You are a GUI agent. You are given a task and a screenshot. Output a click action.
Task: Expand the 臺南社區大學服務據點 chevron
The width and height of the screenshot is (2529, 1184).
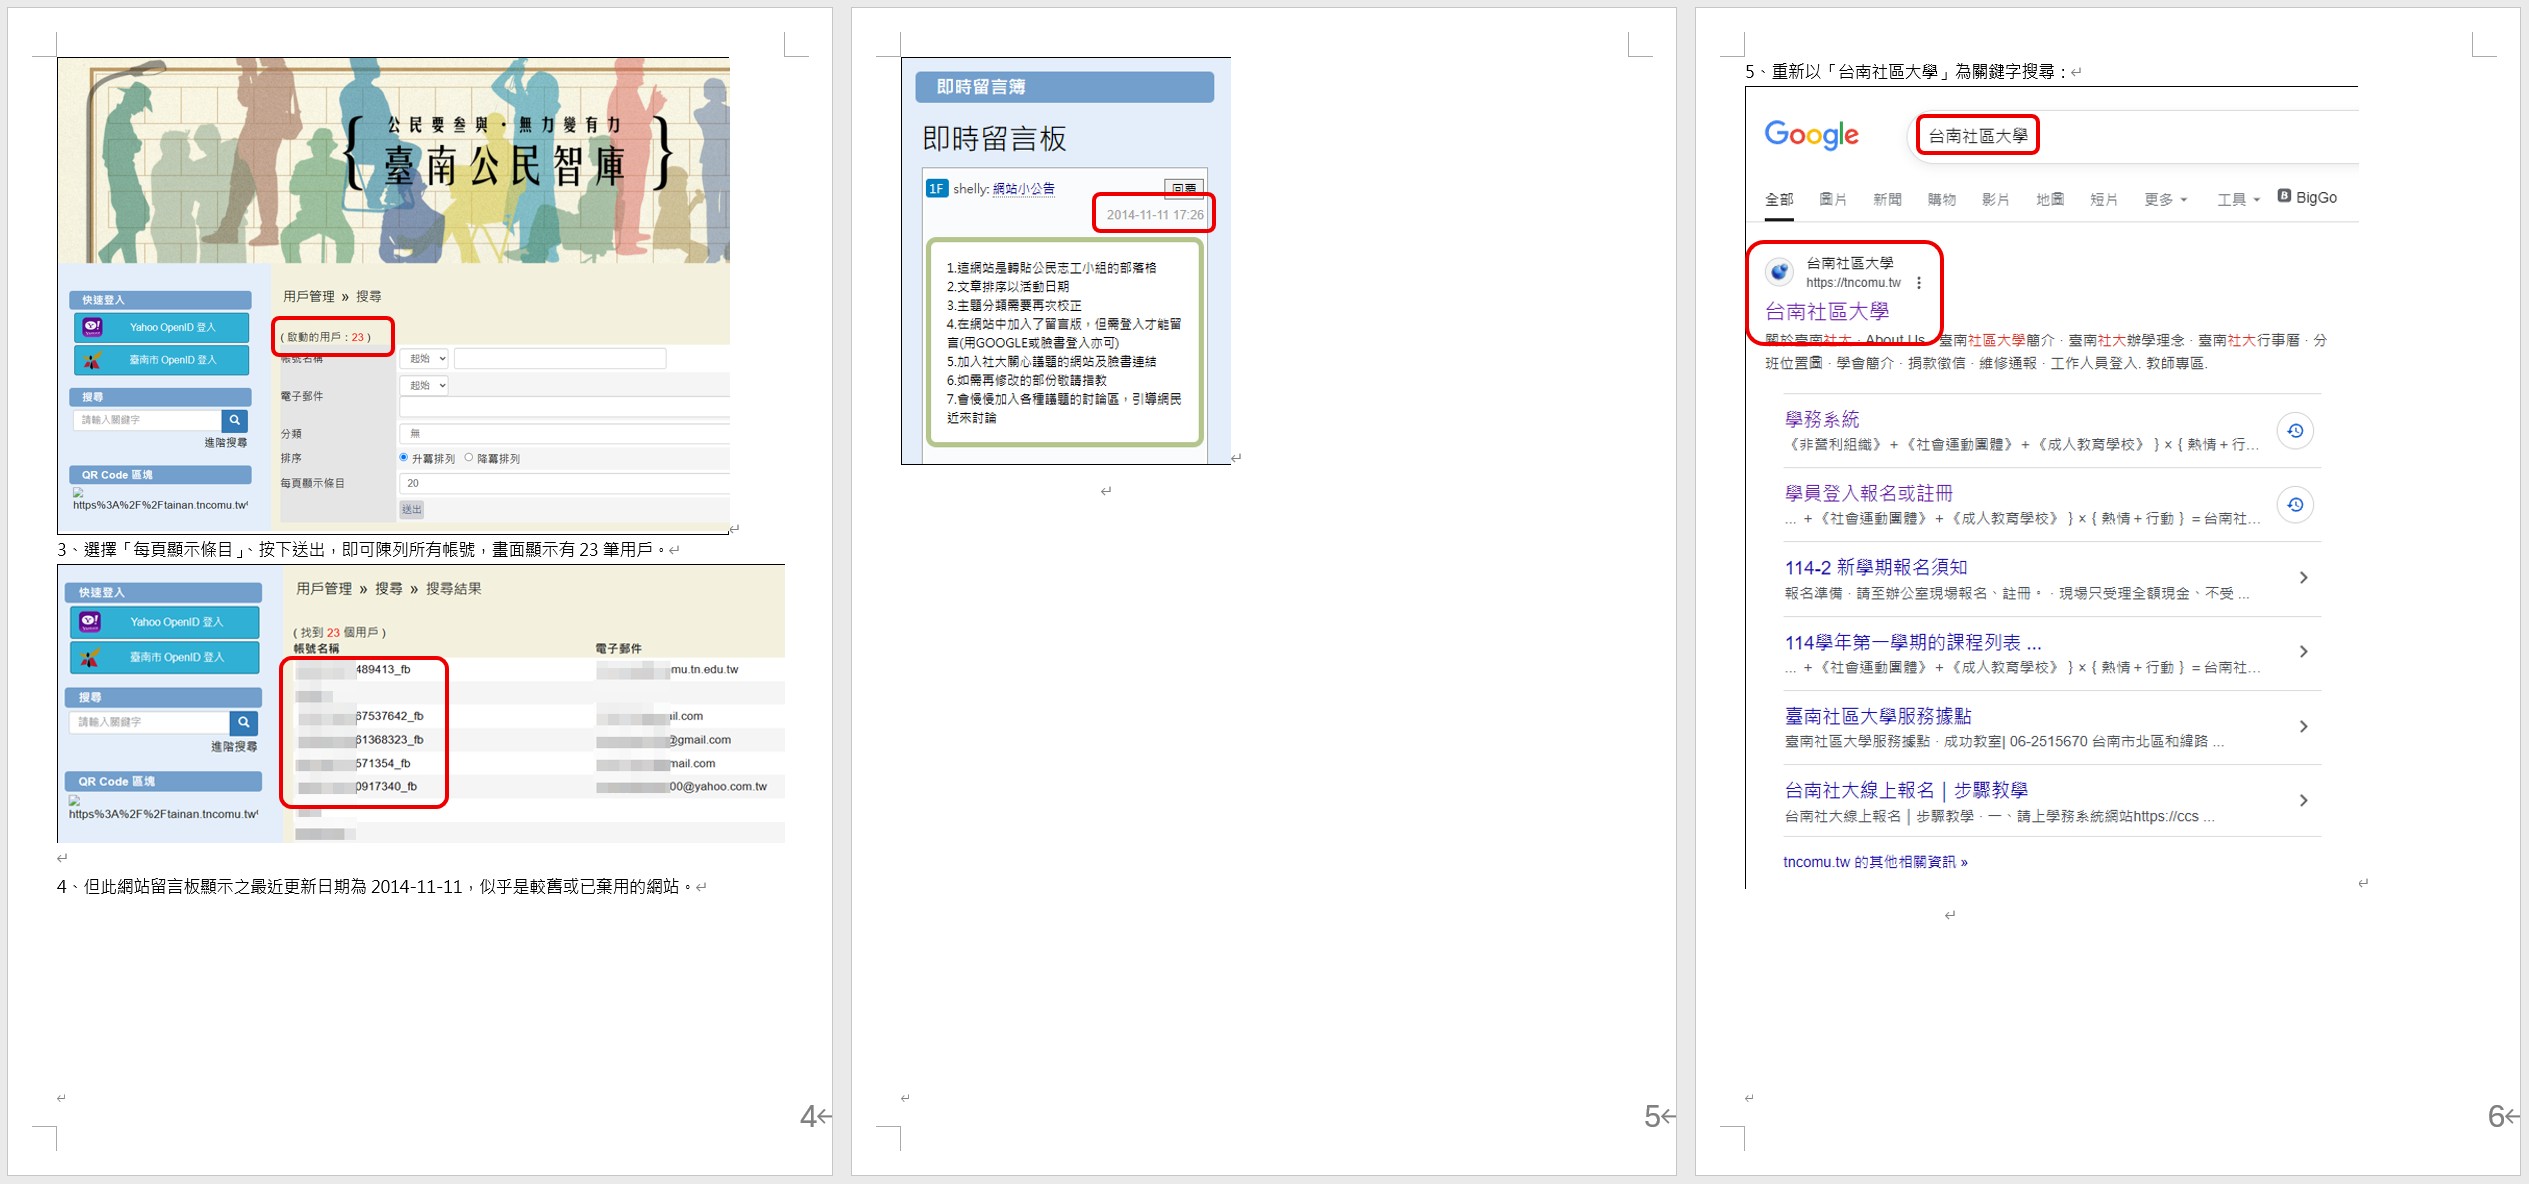coord(2303,727)
